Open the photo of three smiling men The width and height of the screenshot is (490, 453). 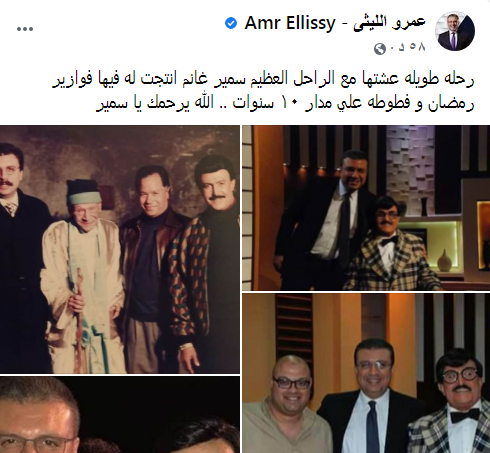tap(366, 373)
